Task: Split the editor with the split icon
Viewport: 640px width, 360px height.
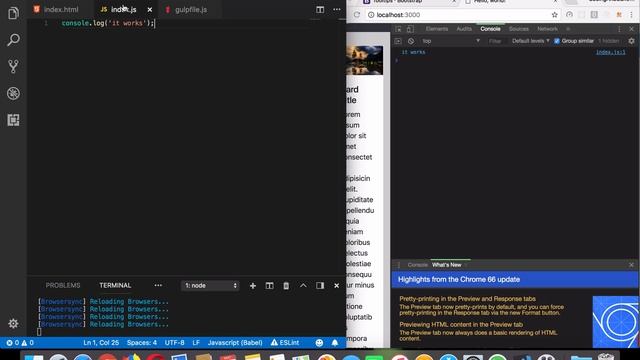Action: click(x=320, y=9)
